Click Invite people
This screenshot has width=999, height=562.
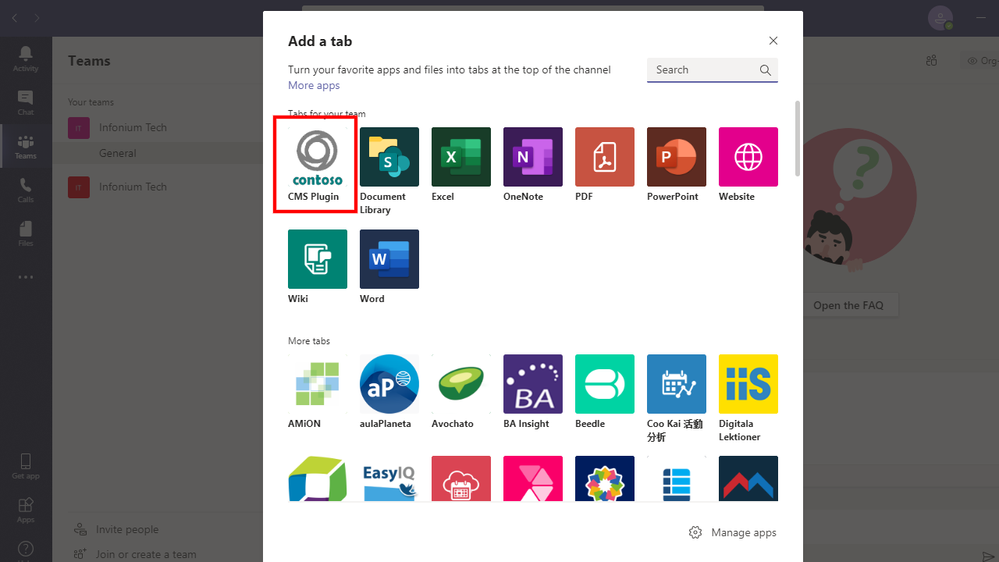coord(116,530)
